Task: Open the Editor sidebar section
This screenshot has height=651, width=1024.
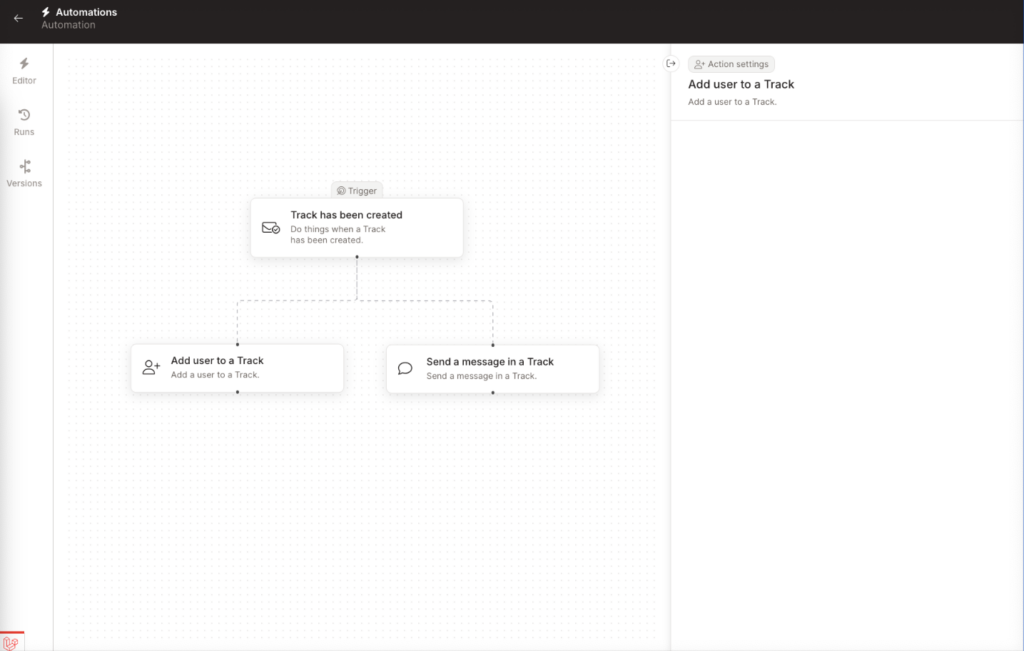Action: (x=24, y=71)
